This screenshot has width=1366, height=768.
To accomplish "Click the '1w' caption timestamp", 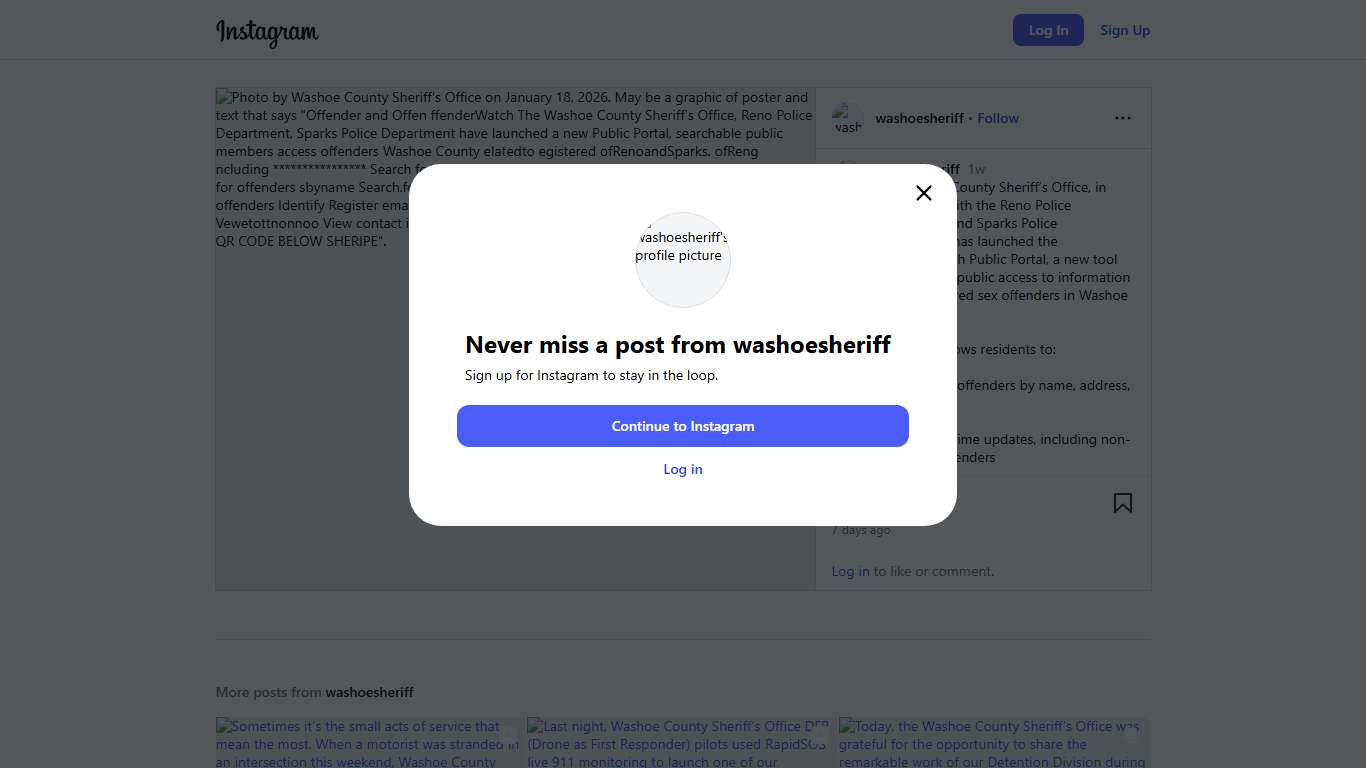I will pyautogui.click(x=976, y=169).
